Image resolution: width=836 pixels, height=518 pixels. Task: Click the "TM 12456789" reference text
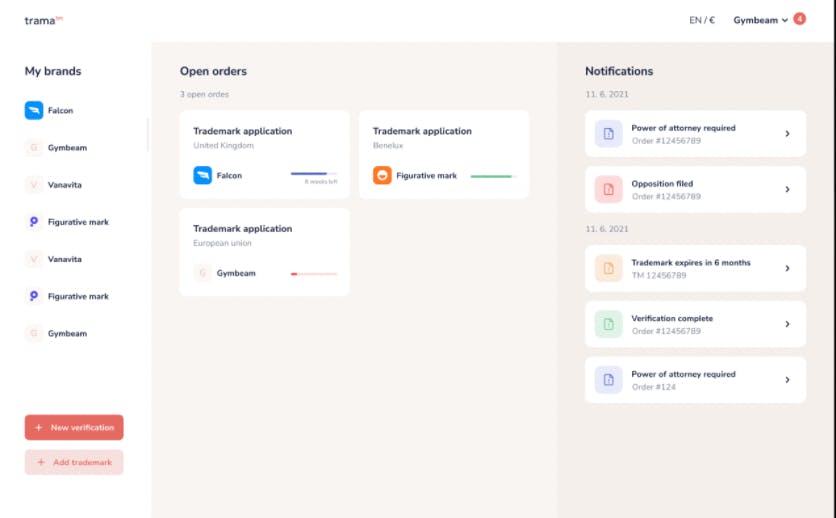pos(658,276)
